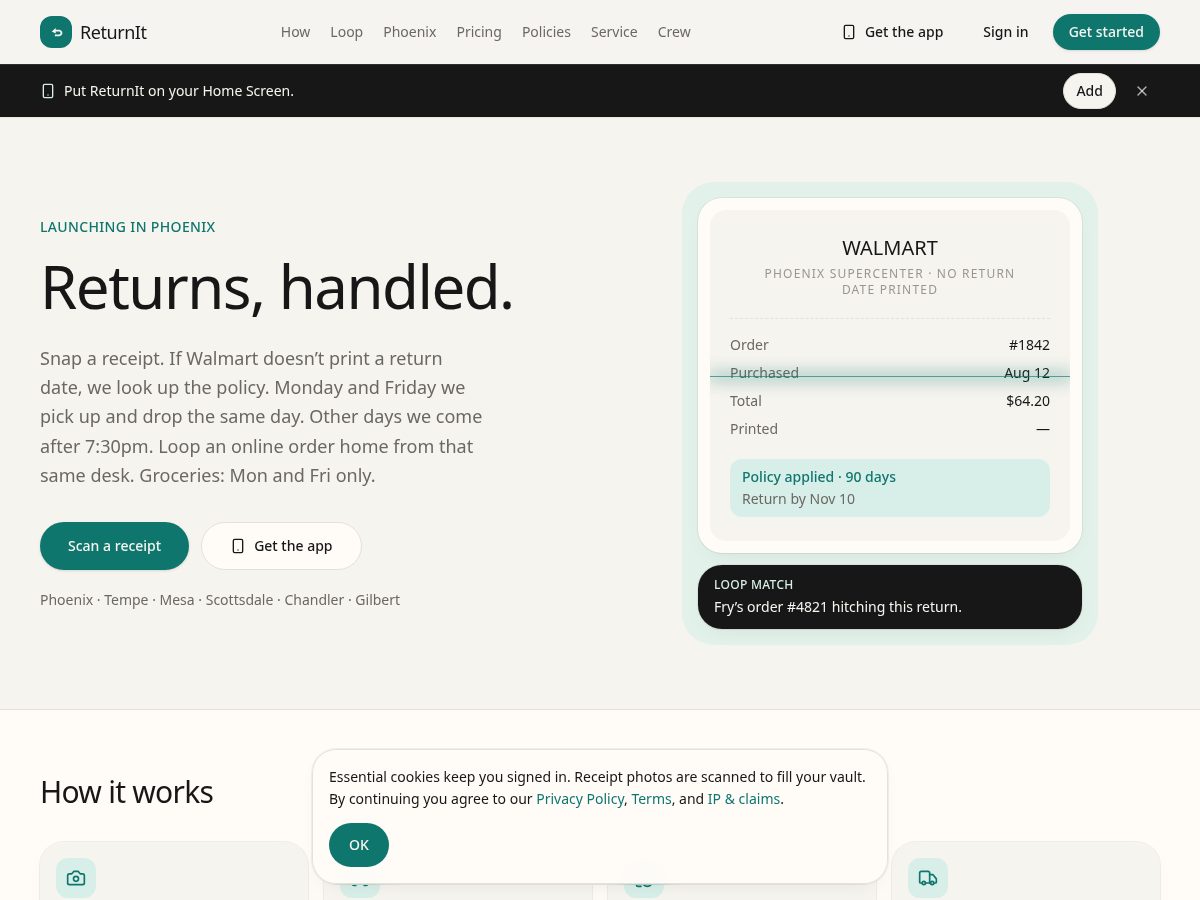The image size is (1200, 900).
Task: Click the Scan a receipt button
Action: tap(114, 546)
